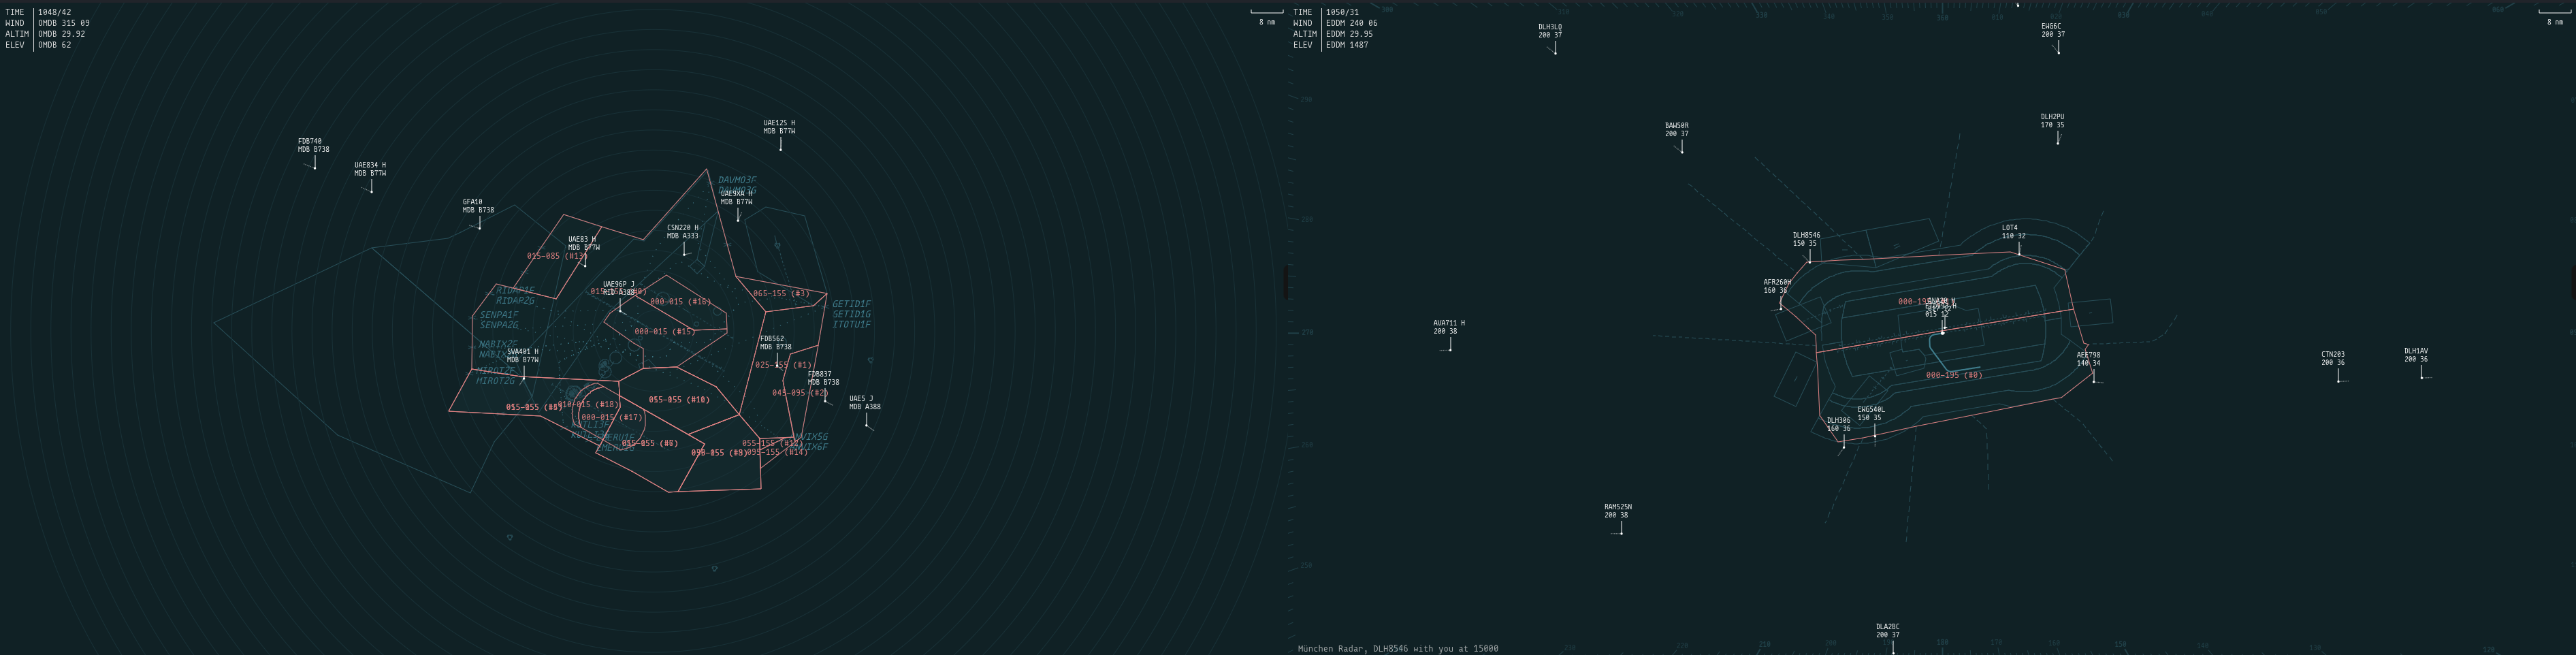Select aircraft DLH3LQ on the EDDM radar
Image resolution: width=2576 pixels, height=655 pixels.
click(x=1550, y=31)
